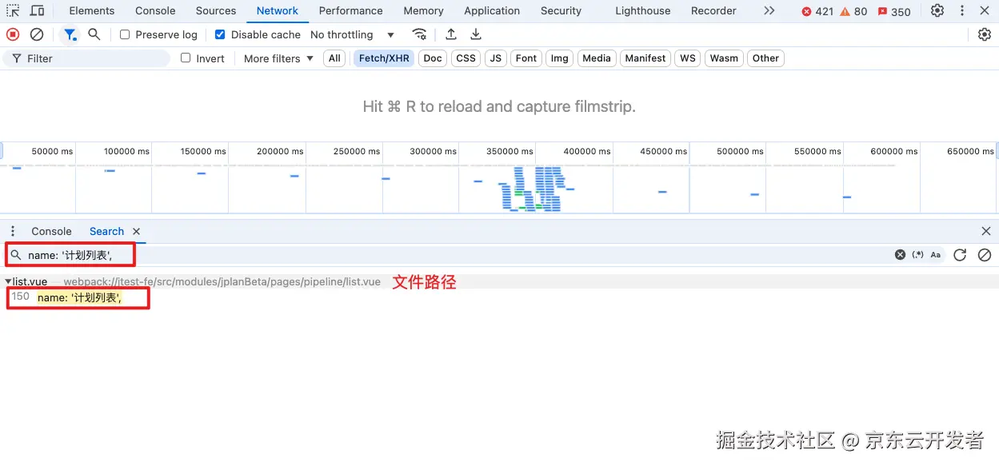Select the All request type filter
The width and height of the screenshot is (999, 466).
point(334,59)
